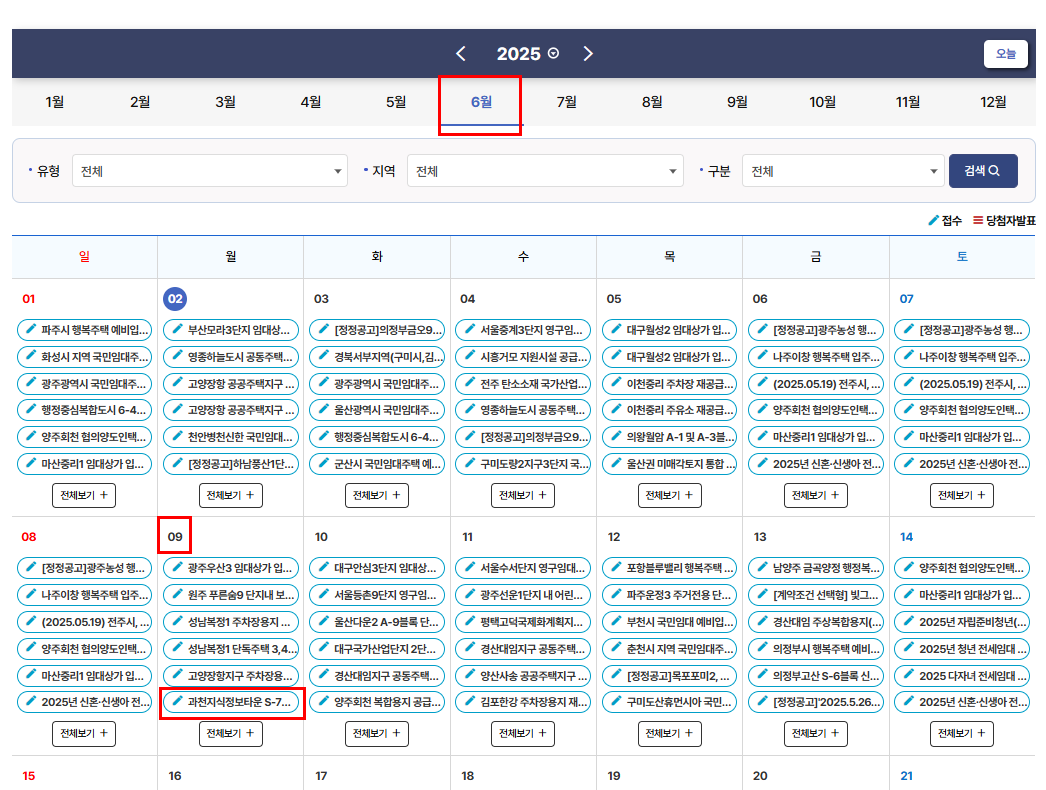
Task: Open 시흥거모 지원시설 공급 entry
Action: [523, 356]
